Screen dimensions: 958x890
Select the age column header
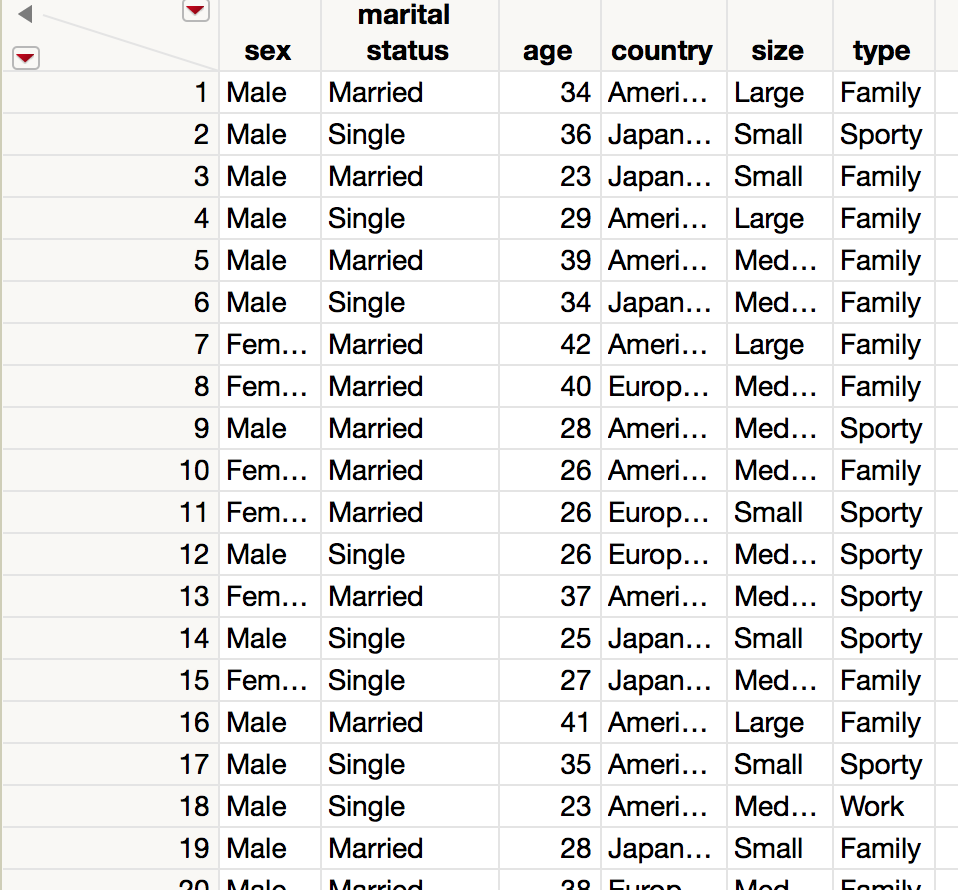[547, 51]
